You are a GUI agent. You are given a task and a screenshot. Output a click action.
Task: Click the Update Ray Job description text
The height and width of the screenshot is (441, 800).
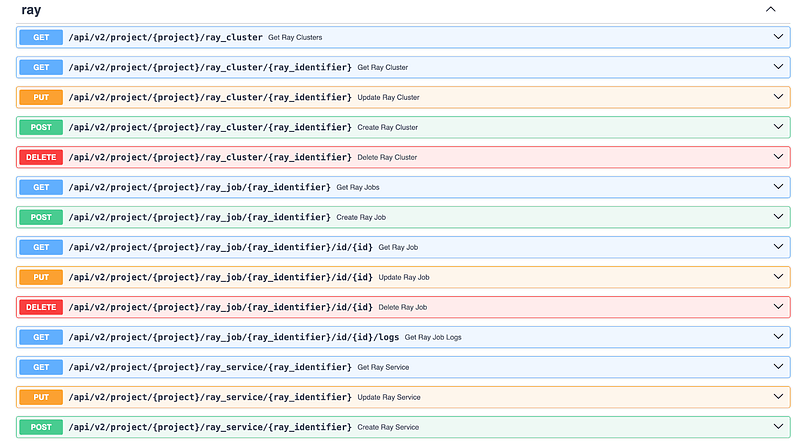[x=404, y=277]
